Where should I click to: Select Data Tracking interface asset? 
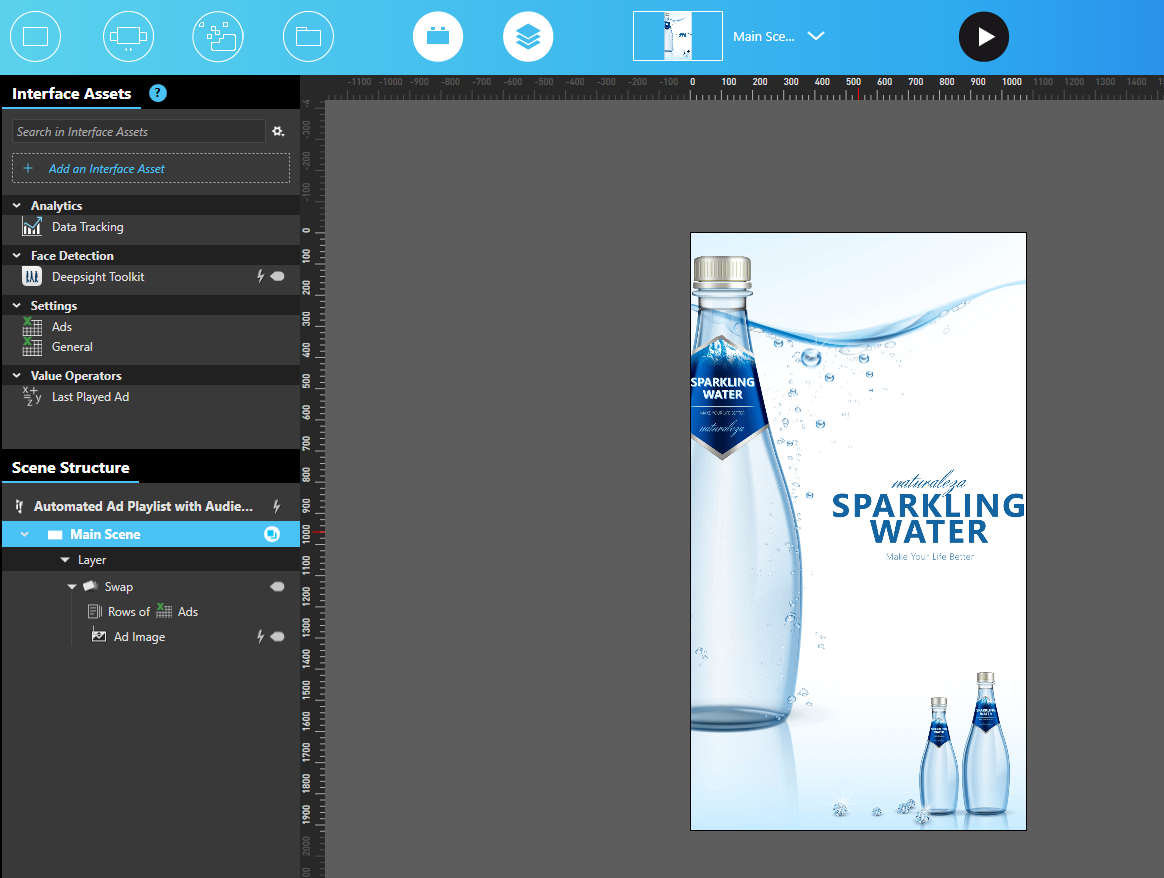pos(87,227)
